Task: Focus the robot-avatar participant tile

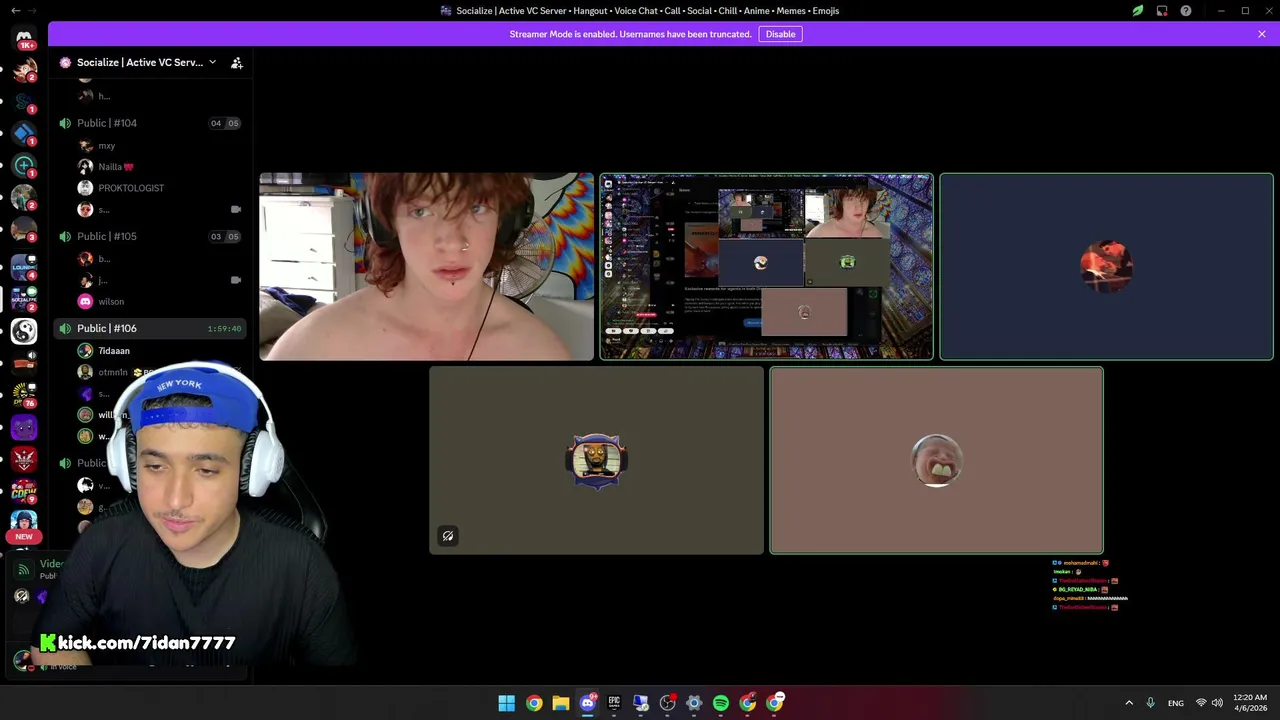Action: [x=597, y=460]
